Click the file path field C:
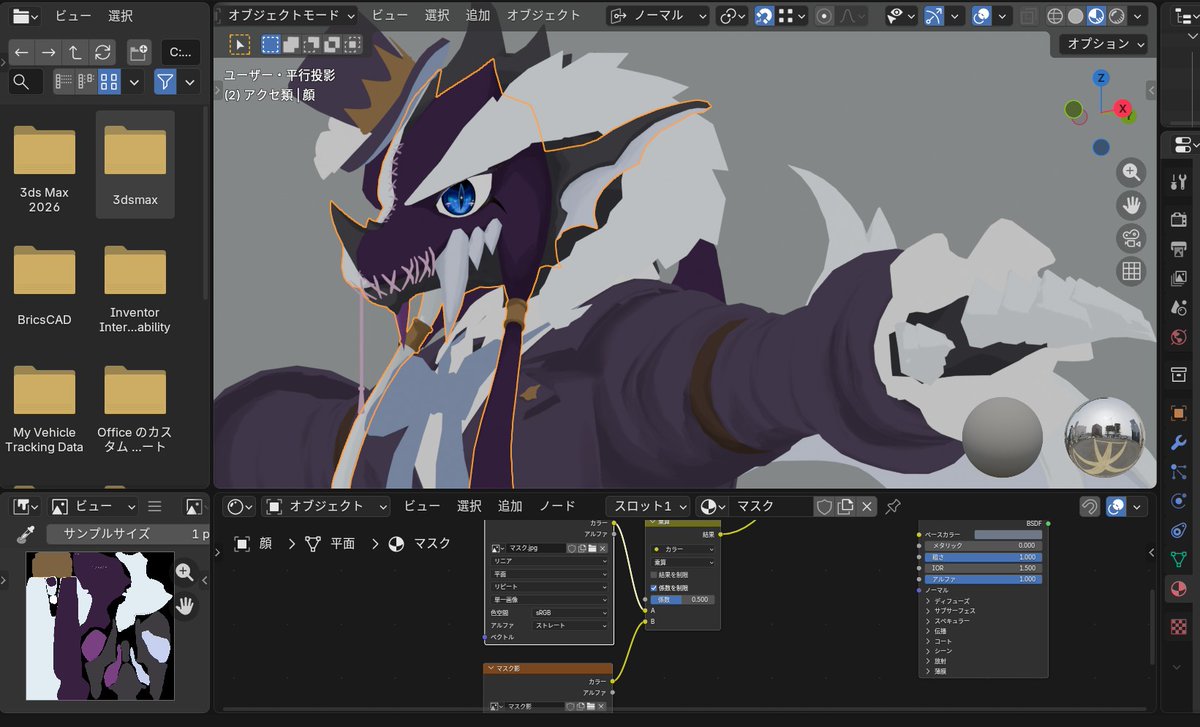This screenshot has width=1200, height=727. (x=180, y=52)
